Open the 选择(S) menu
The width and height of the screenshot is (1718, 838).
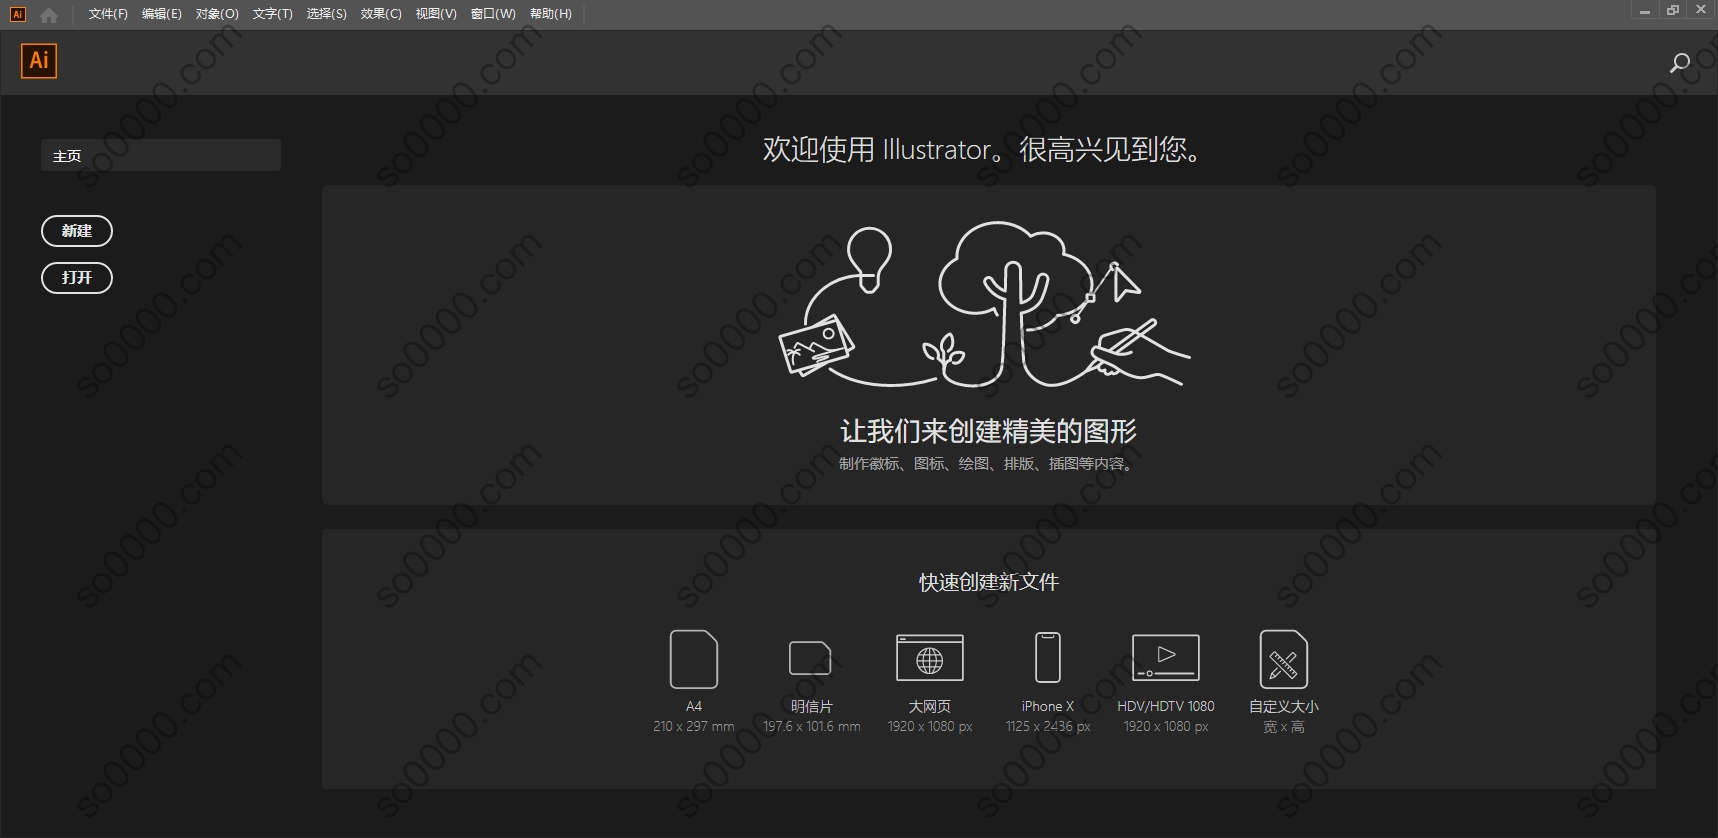[327, 14]
